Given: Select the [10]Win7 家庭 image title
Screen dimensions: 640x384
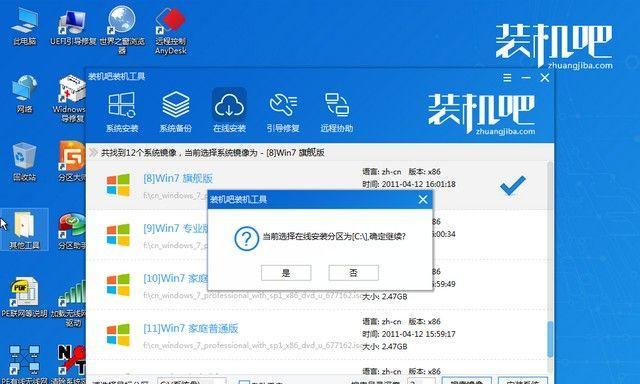Looking at the screenshot, I should 176,278.
